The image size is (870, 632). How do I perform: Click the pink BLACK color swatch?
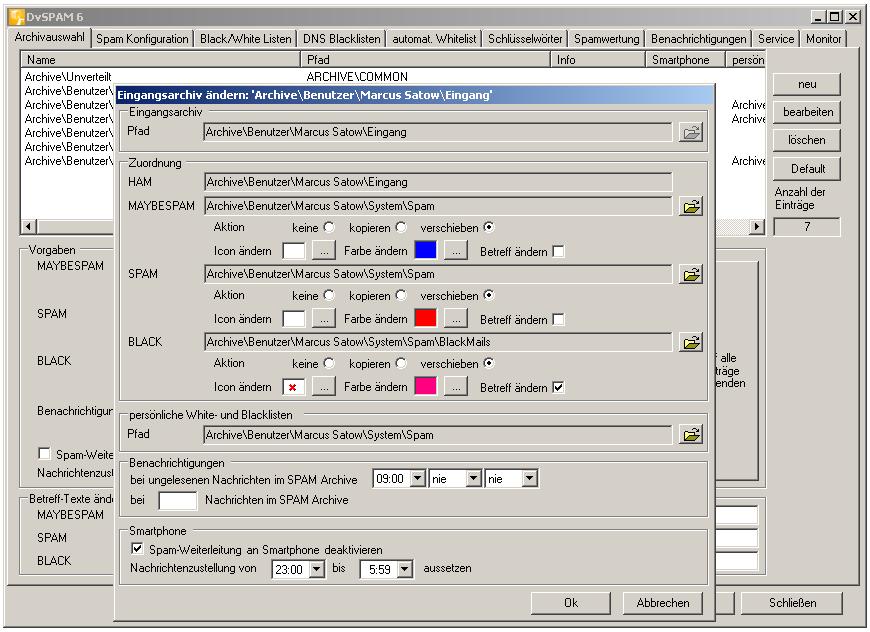click(x=426, y=386)
